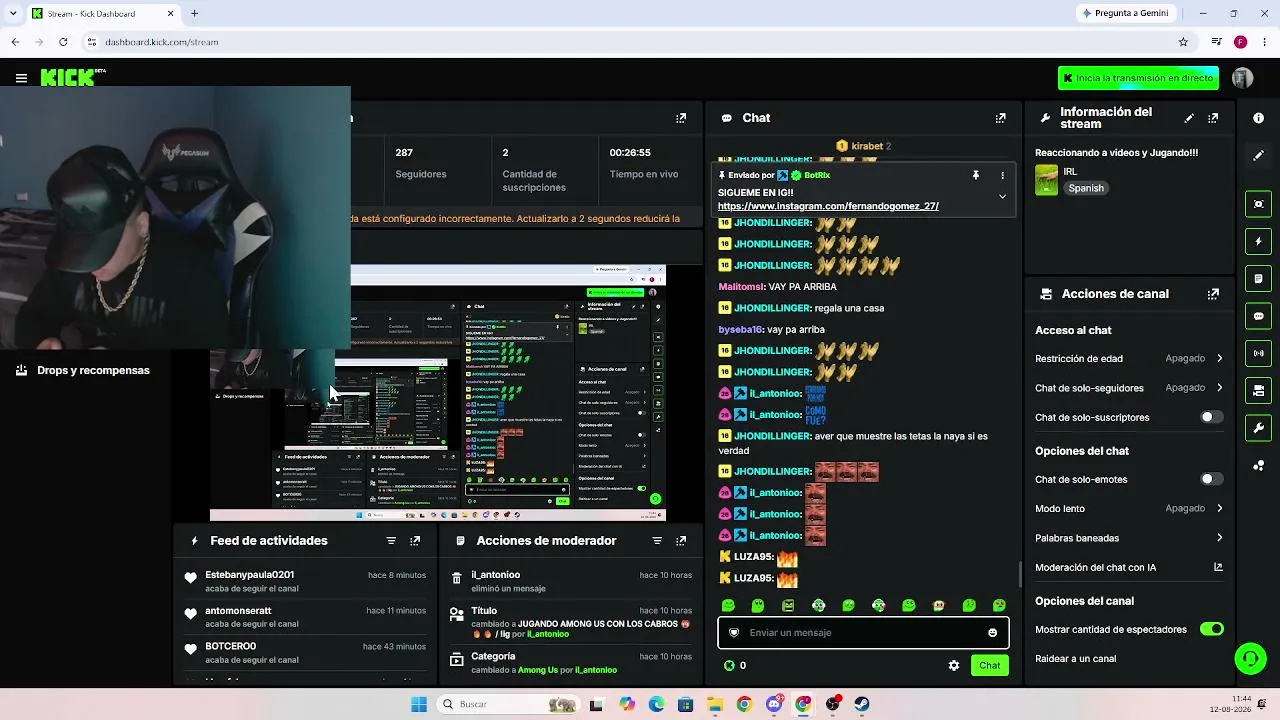Click the Spanish language tag
The width and height of the screenshot is (1280, 720).
click(x=1086, y=188)
